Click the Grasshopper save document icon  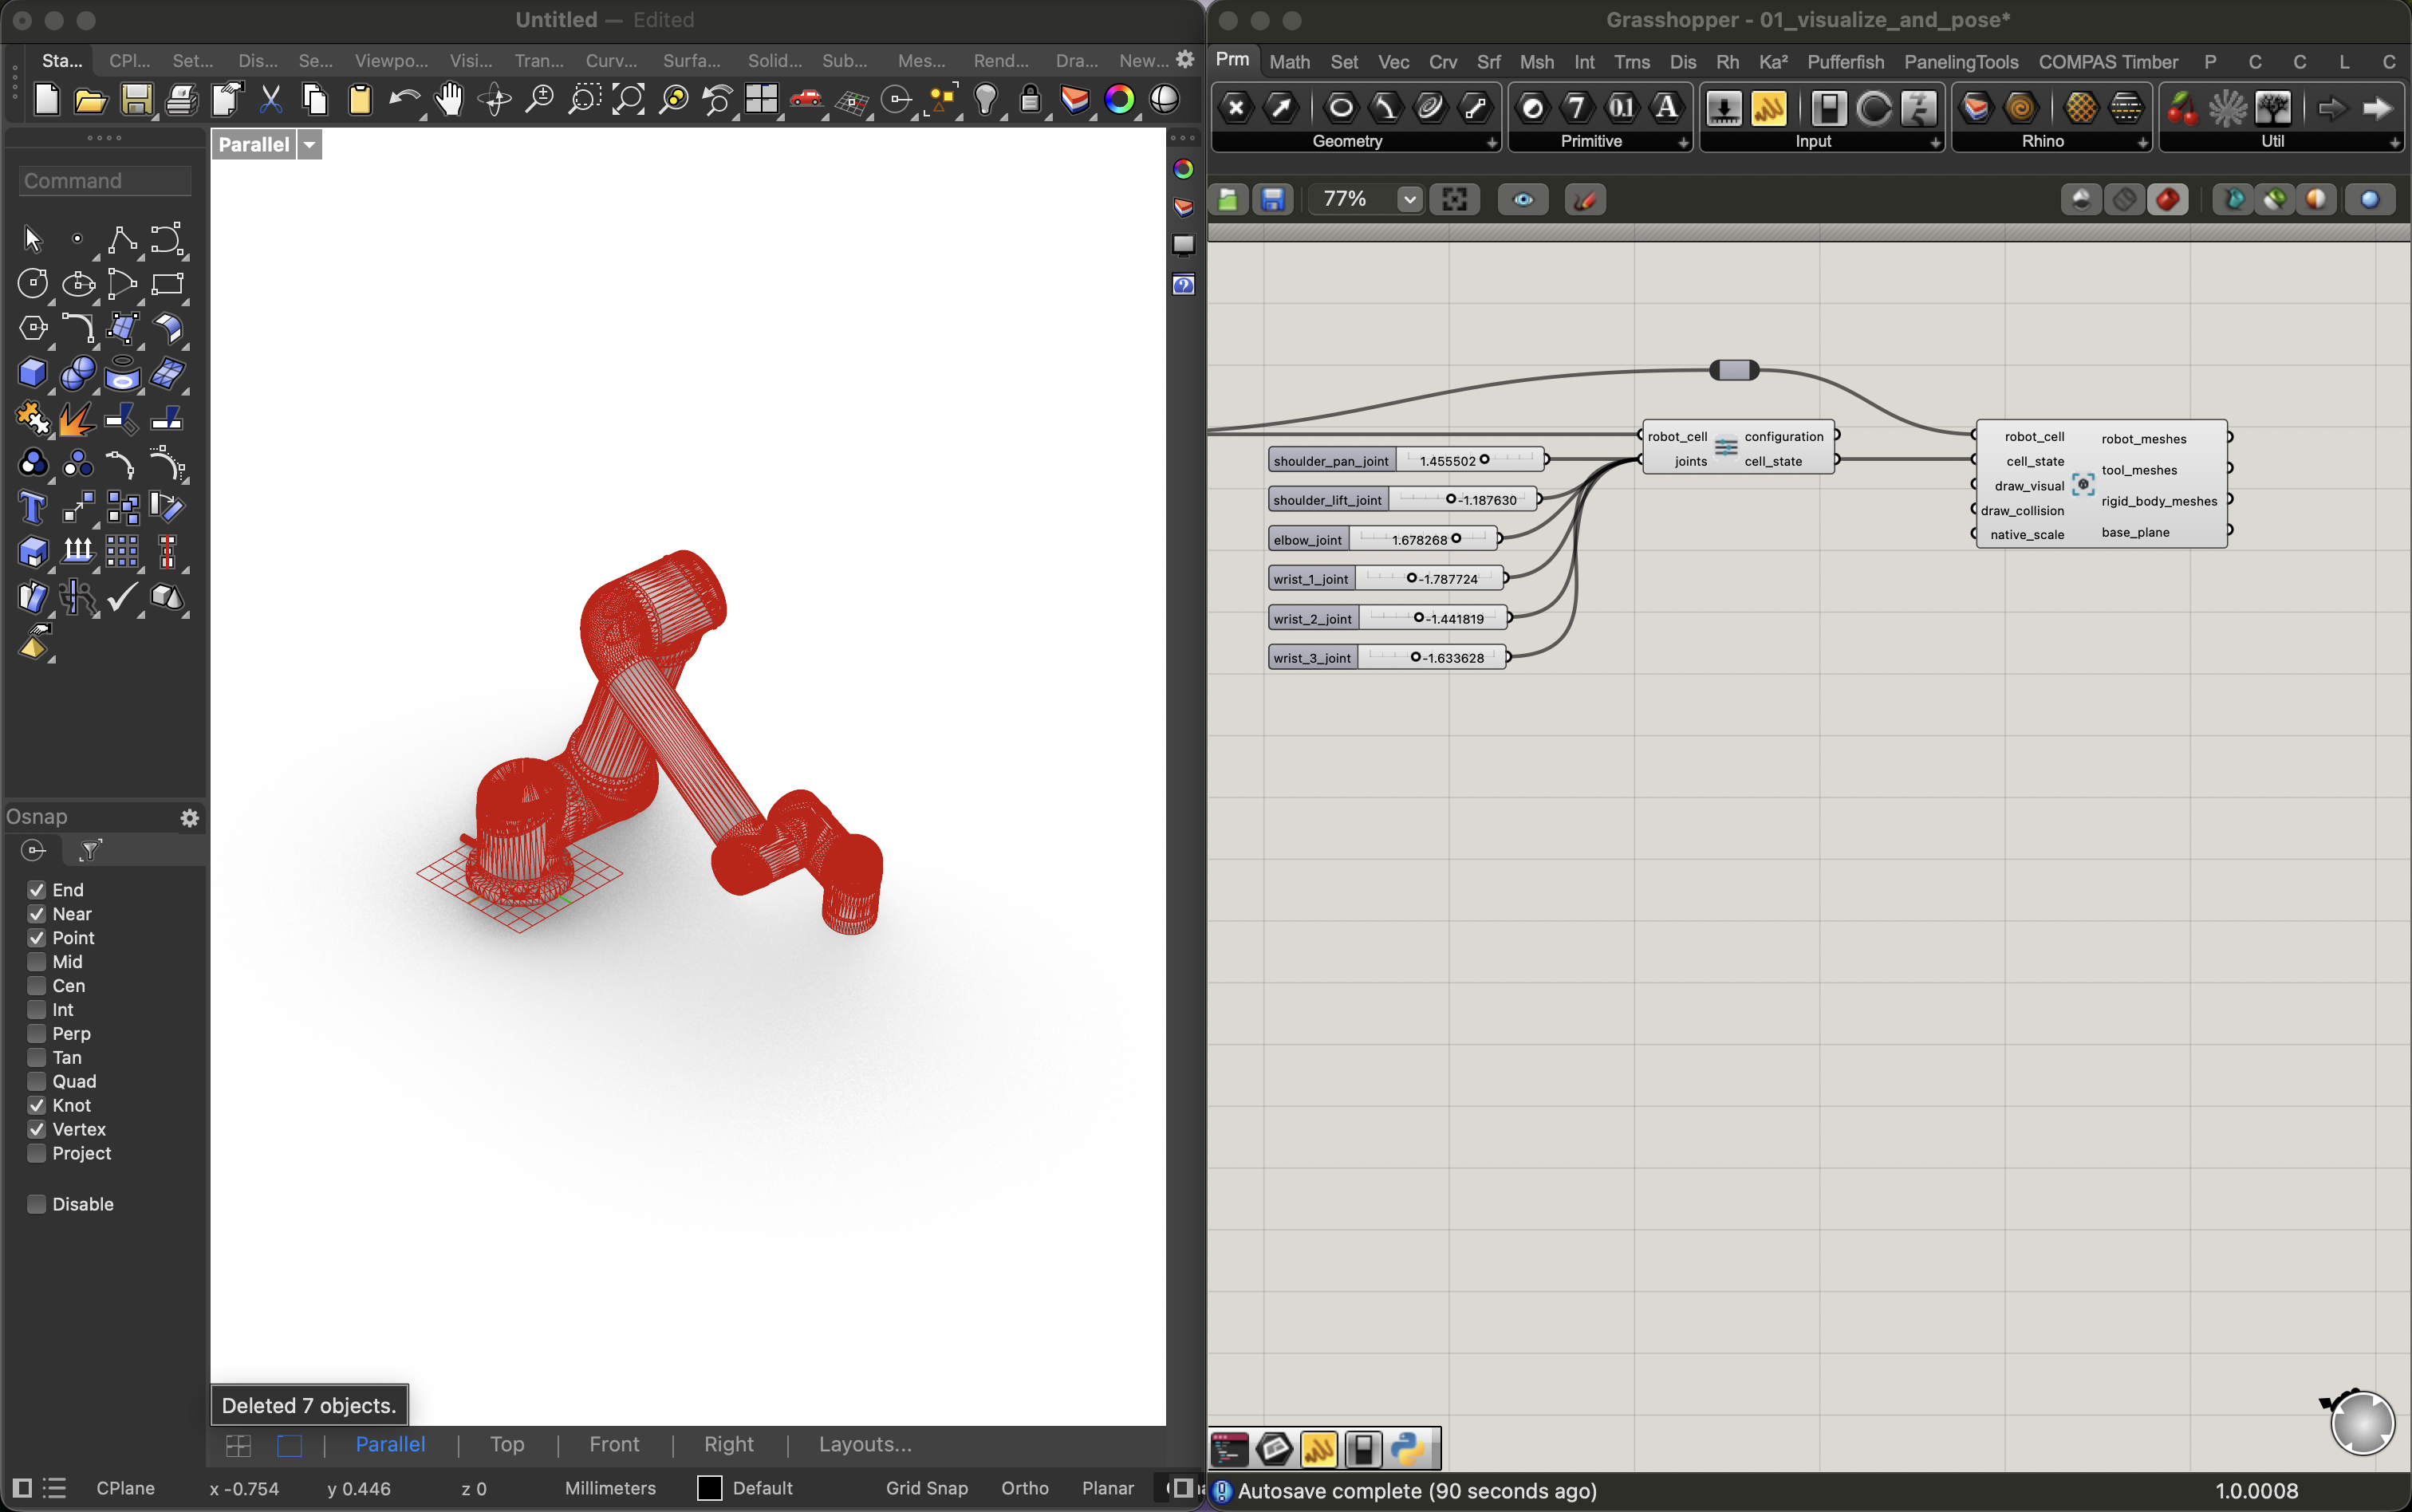pyautogui.click(x=1273, y=200)
